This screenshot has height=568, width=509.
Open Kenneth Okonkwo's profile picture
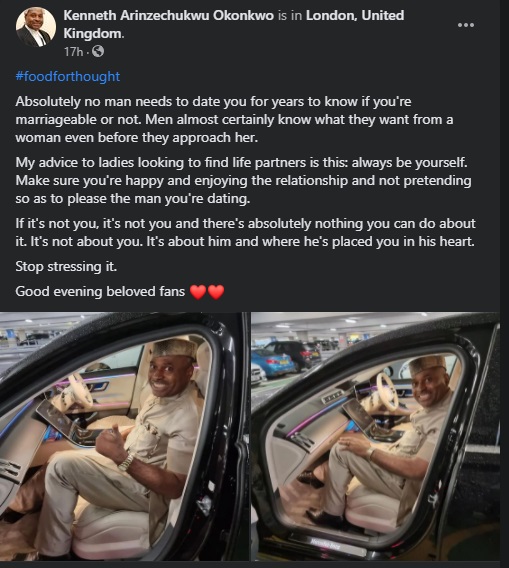point(36,27)
